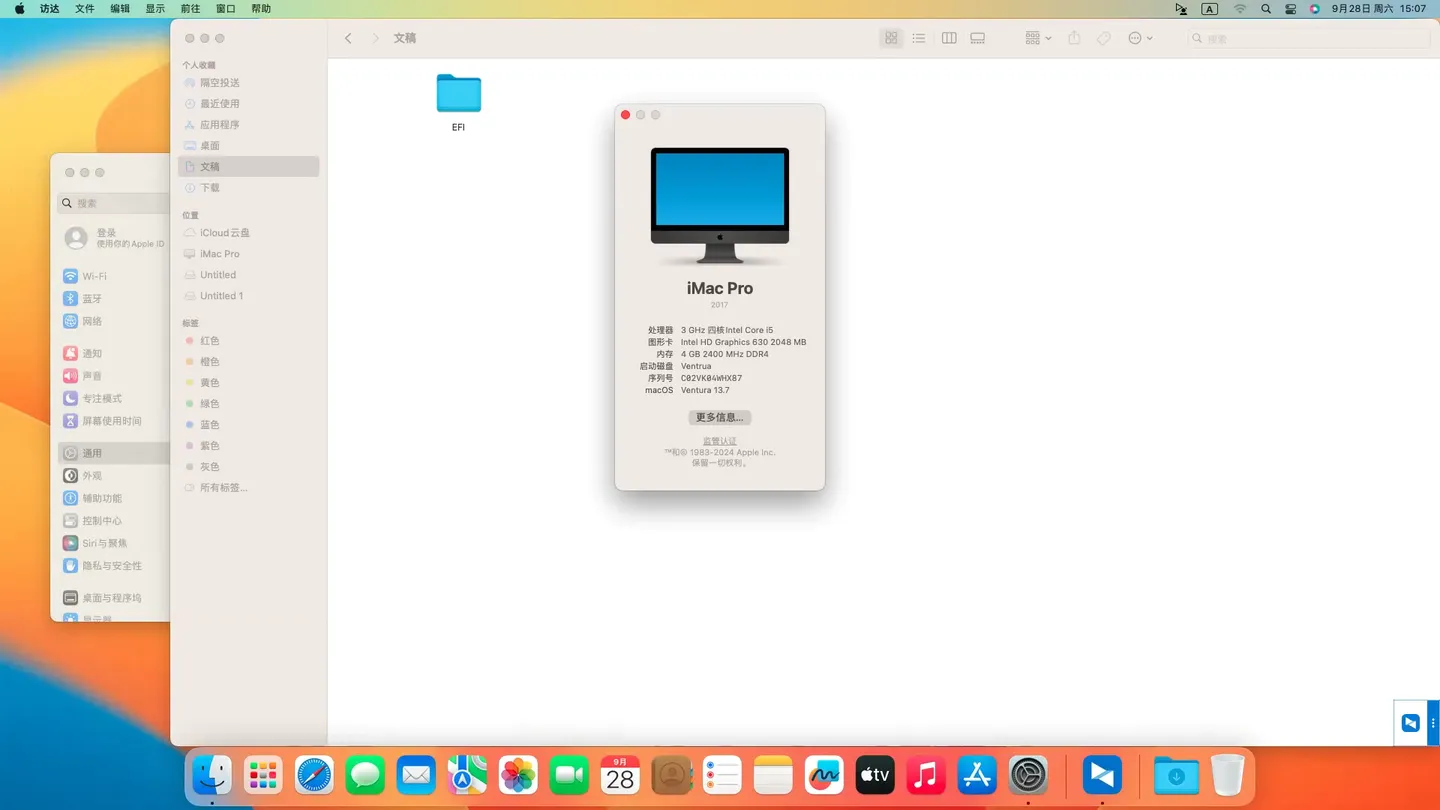This screenshot has width=1440, height=810.
Task: Launch Safari from the Dock
Action: (314, 775)
